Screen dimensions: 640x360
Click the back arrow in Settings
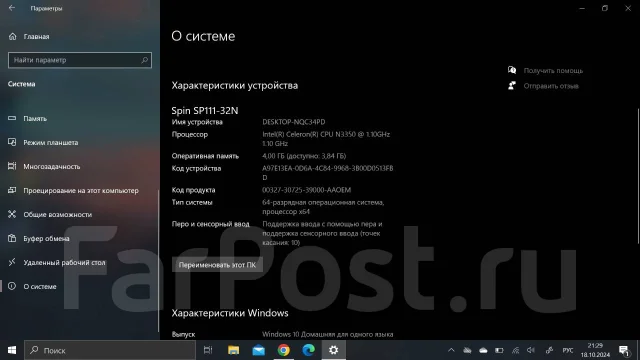click(x=12, y=8)
